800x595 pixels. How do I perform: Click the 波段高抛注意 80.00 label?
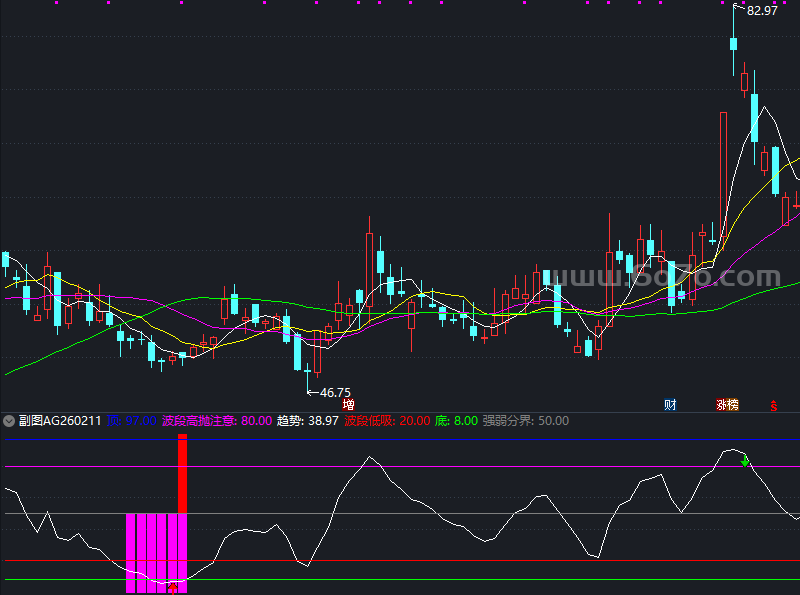[217, 421]
